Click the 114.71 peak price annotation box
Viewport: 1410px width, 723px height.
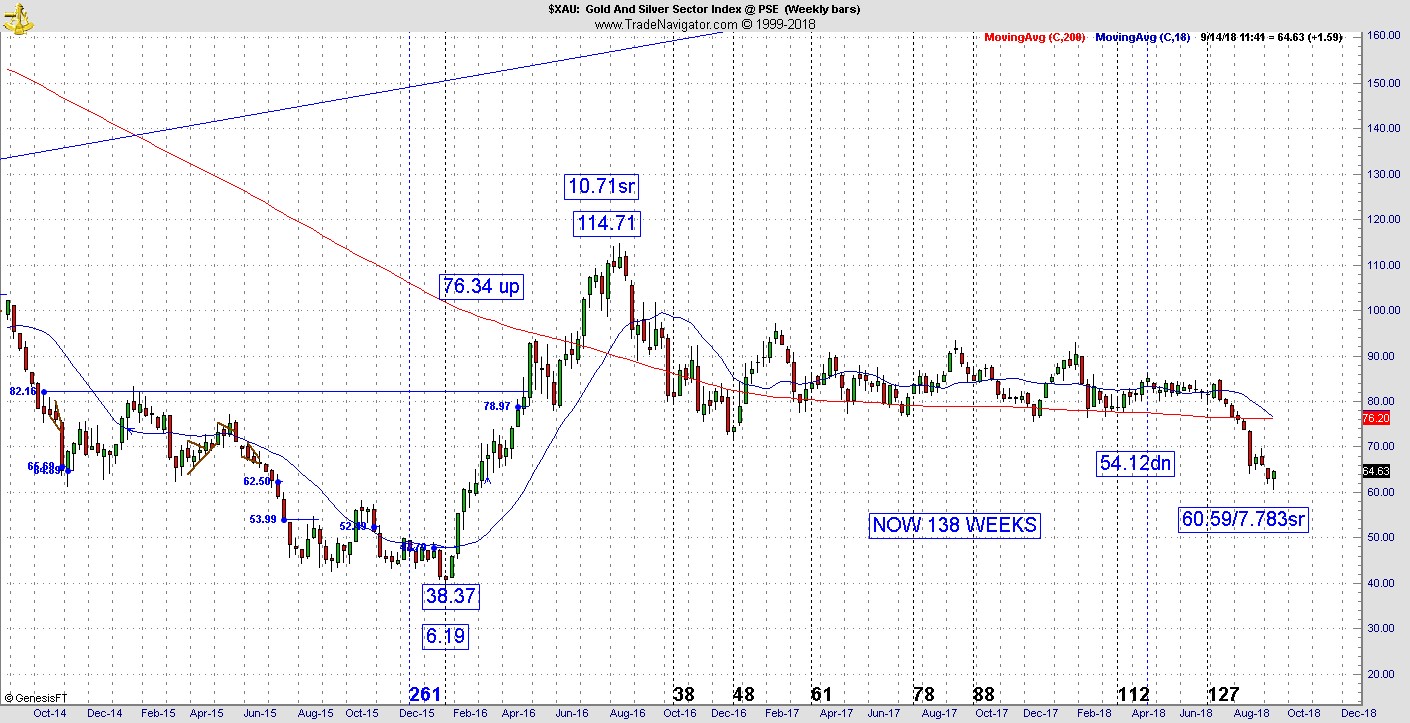pos(606,223)
